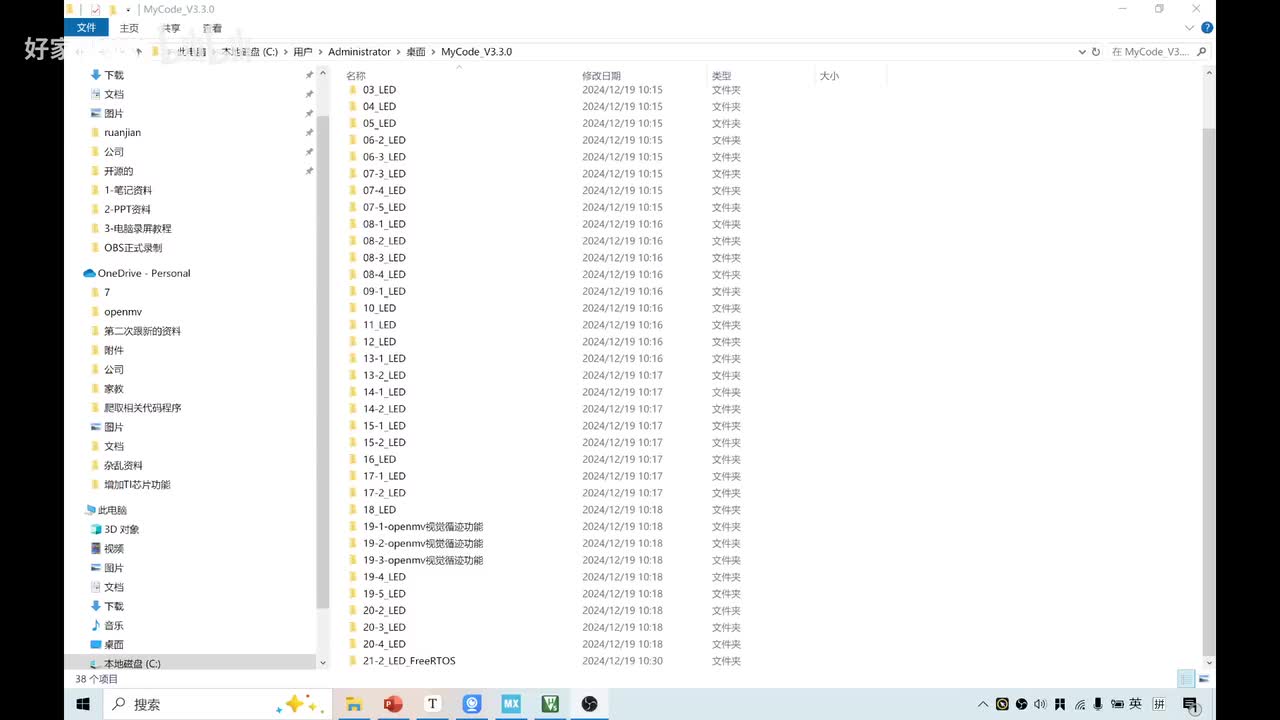The image size is (1280, 720).
Task: Click the navigation pane scrollbar down arrow
Action: coord(322,662)
